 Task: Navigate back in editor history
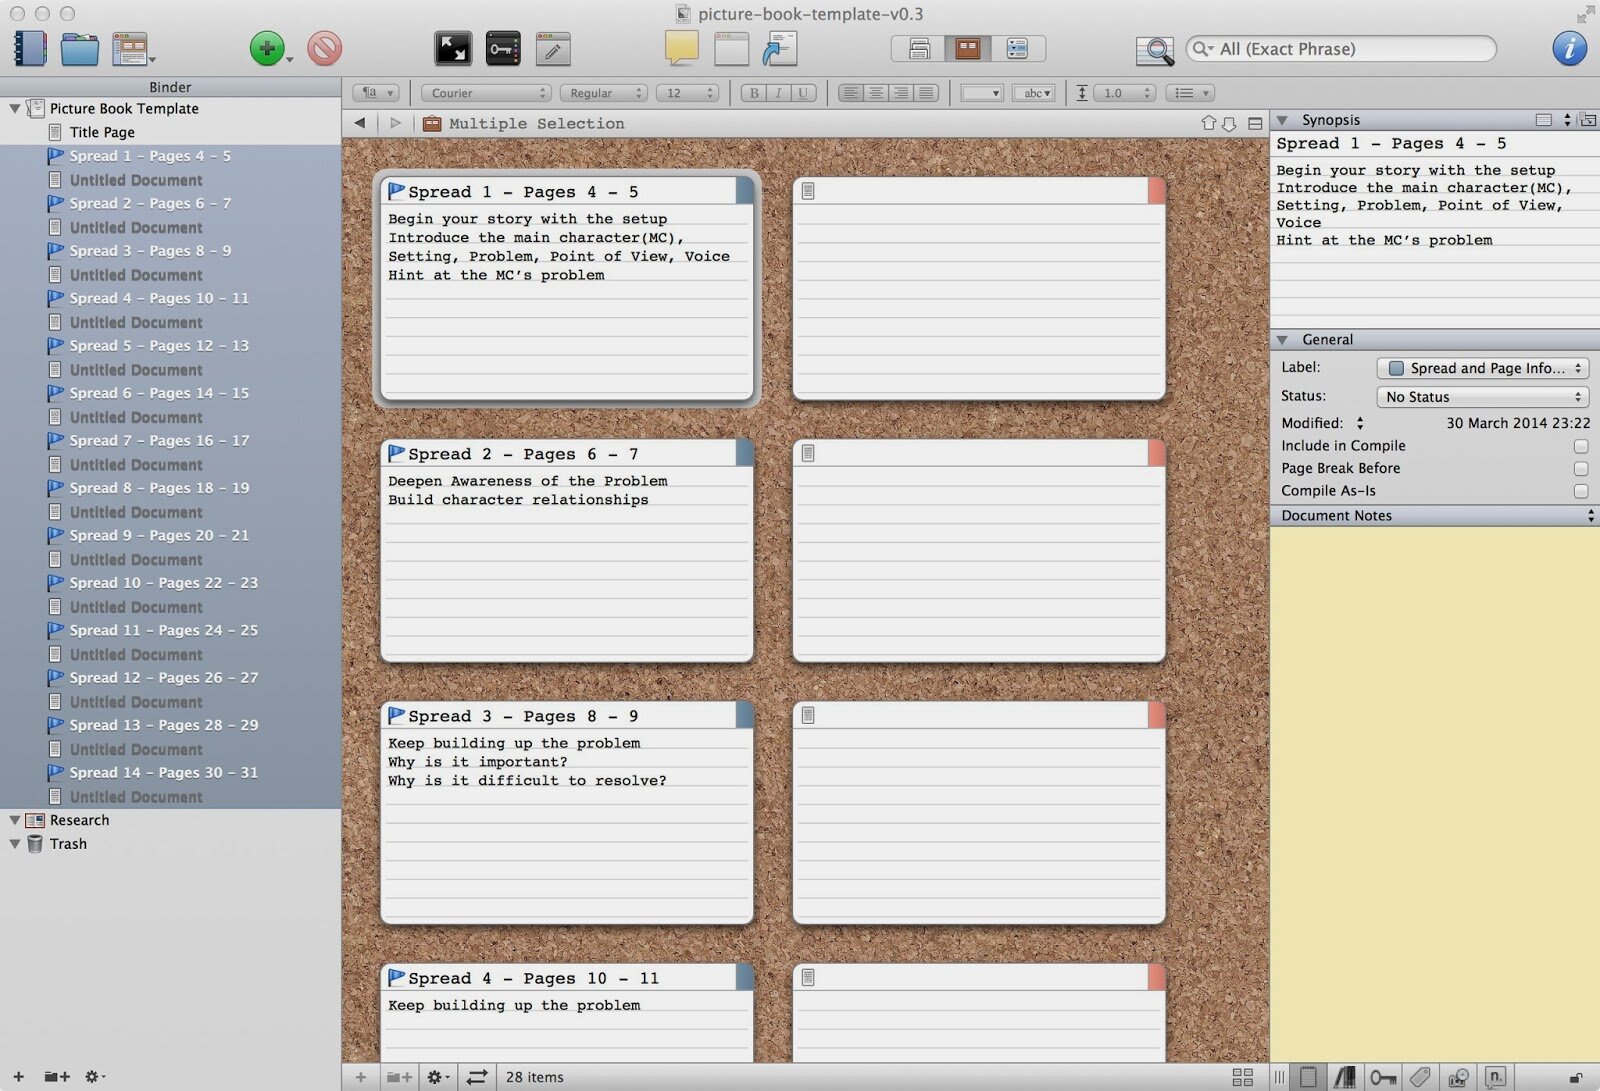click(360, 123)
